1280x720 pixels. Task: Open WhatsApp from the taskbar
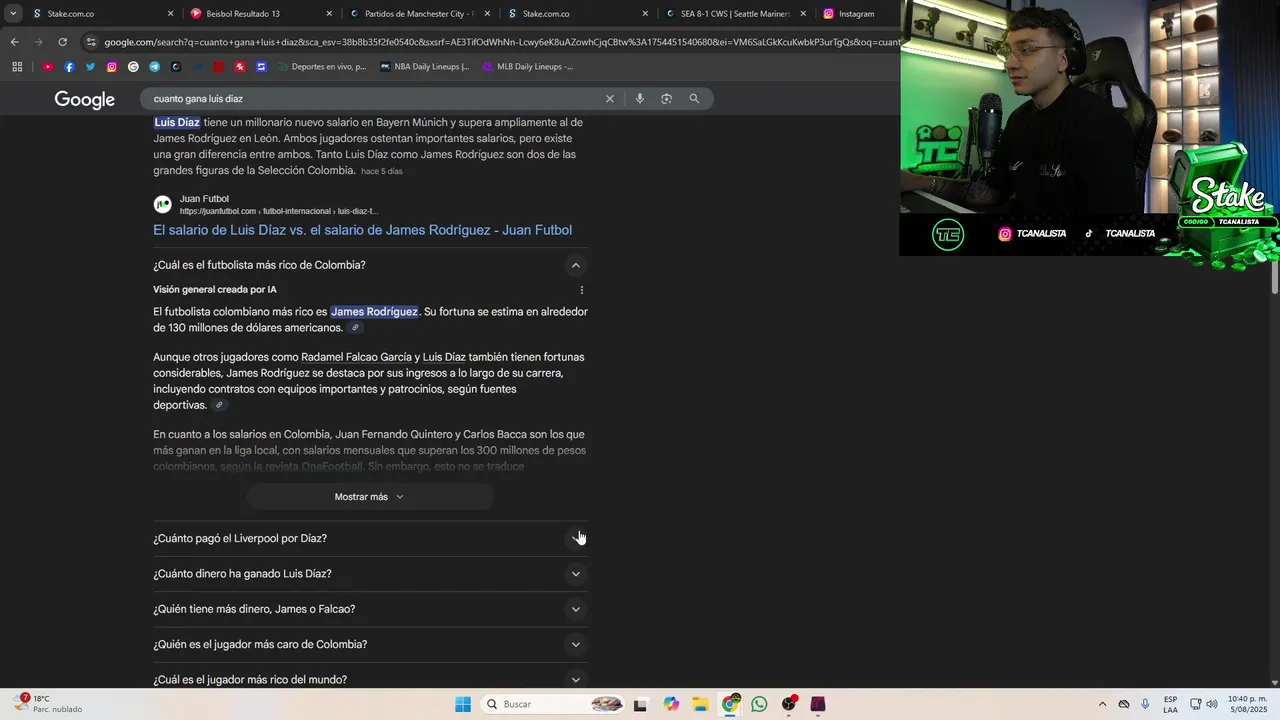pos(759,704)
